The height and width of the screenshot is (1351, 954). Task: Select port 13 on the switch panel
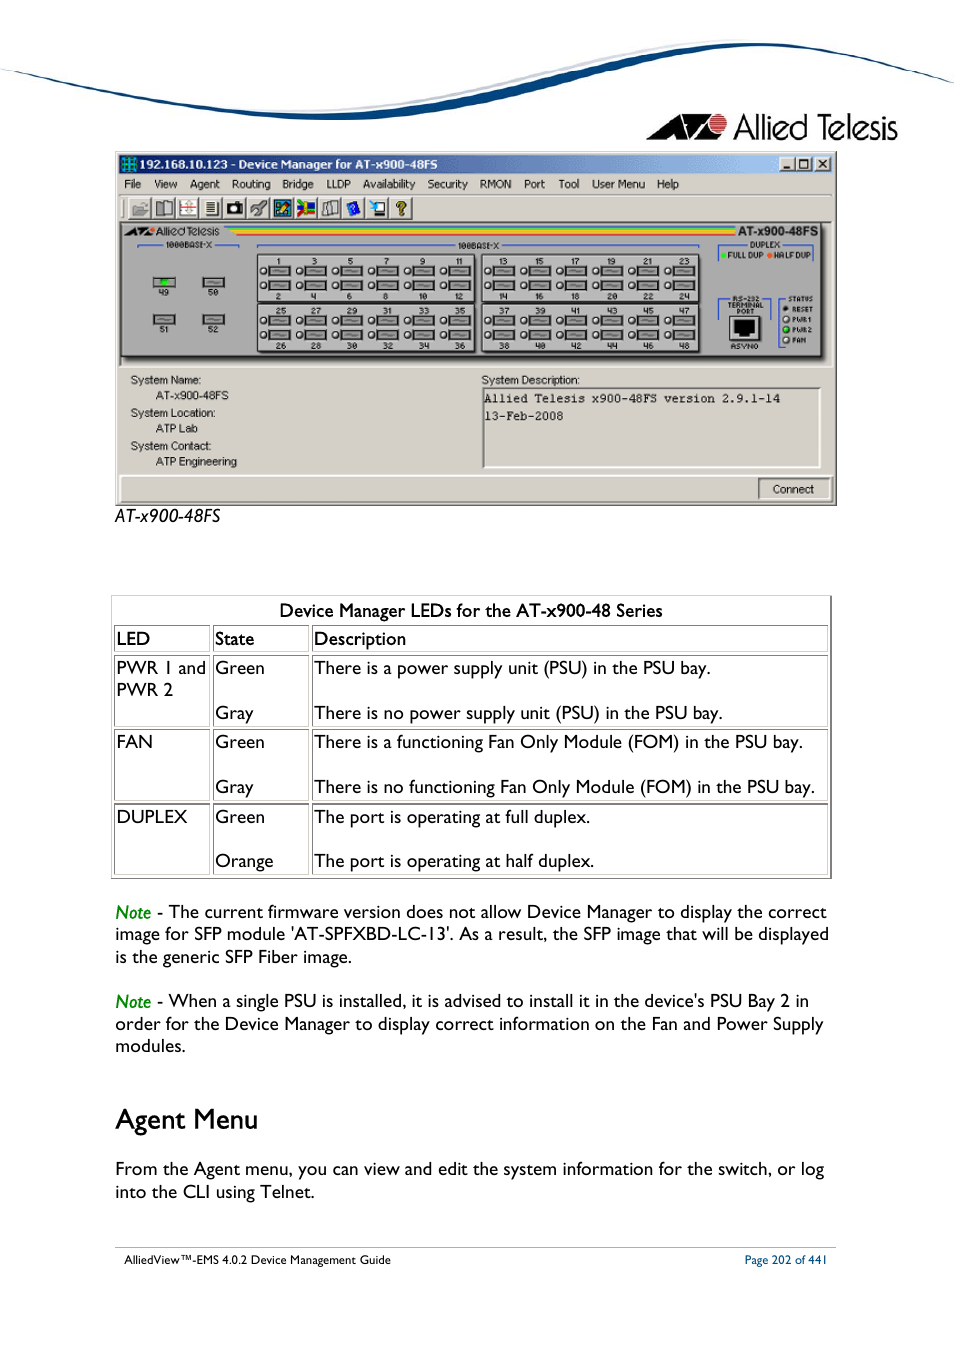point(504,270)
